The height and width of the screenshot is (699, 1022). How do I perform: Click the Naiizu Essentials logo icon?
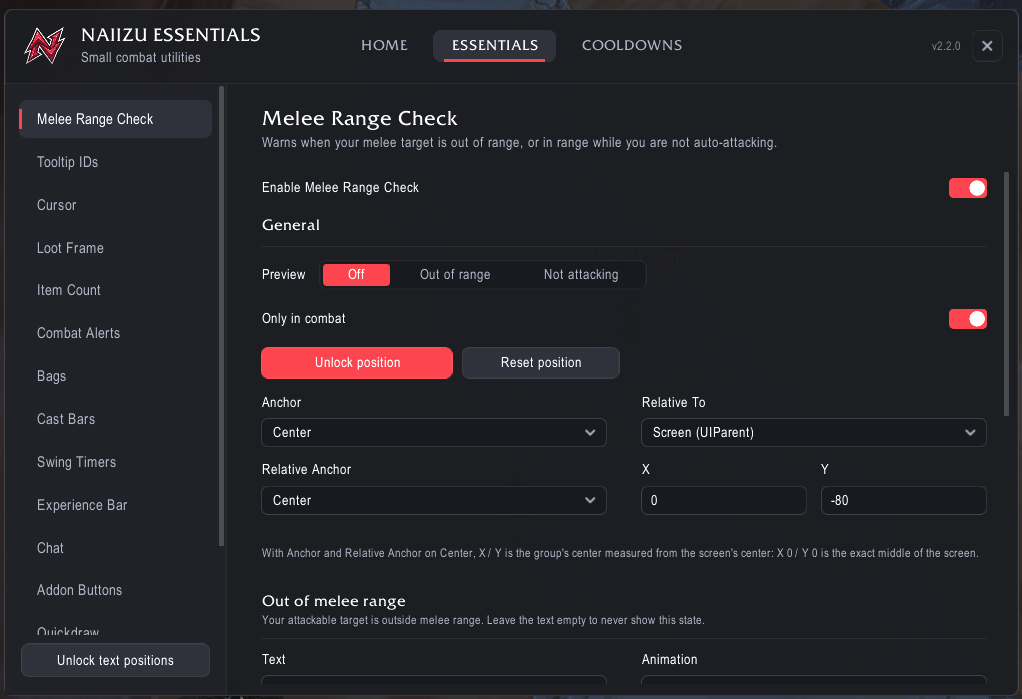44,45
